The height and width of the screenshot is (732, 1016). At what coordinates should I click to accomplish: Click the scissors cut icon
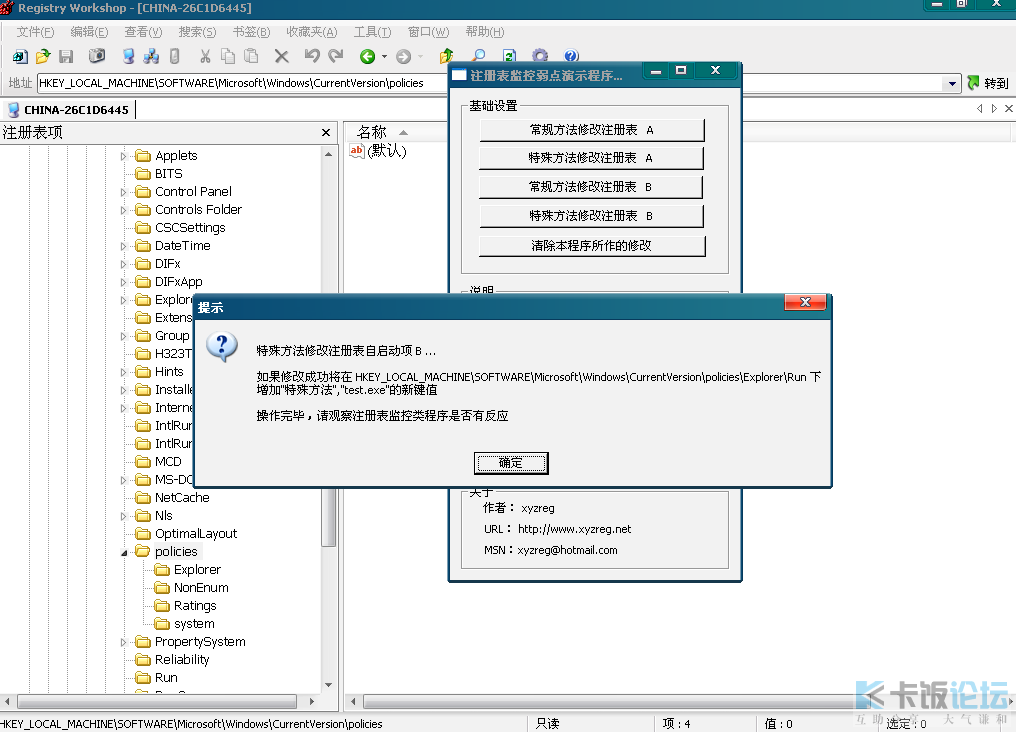tap(205, 57)
